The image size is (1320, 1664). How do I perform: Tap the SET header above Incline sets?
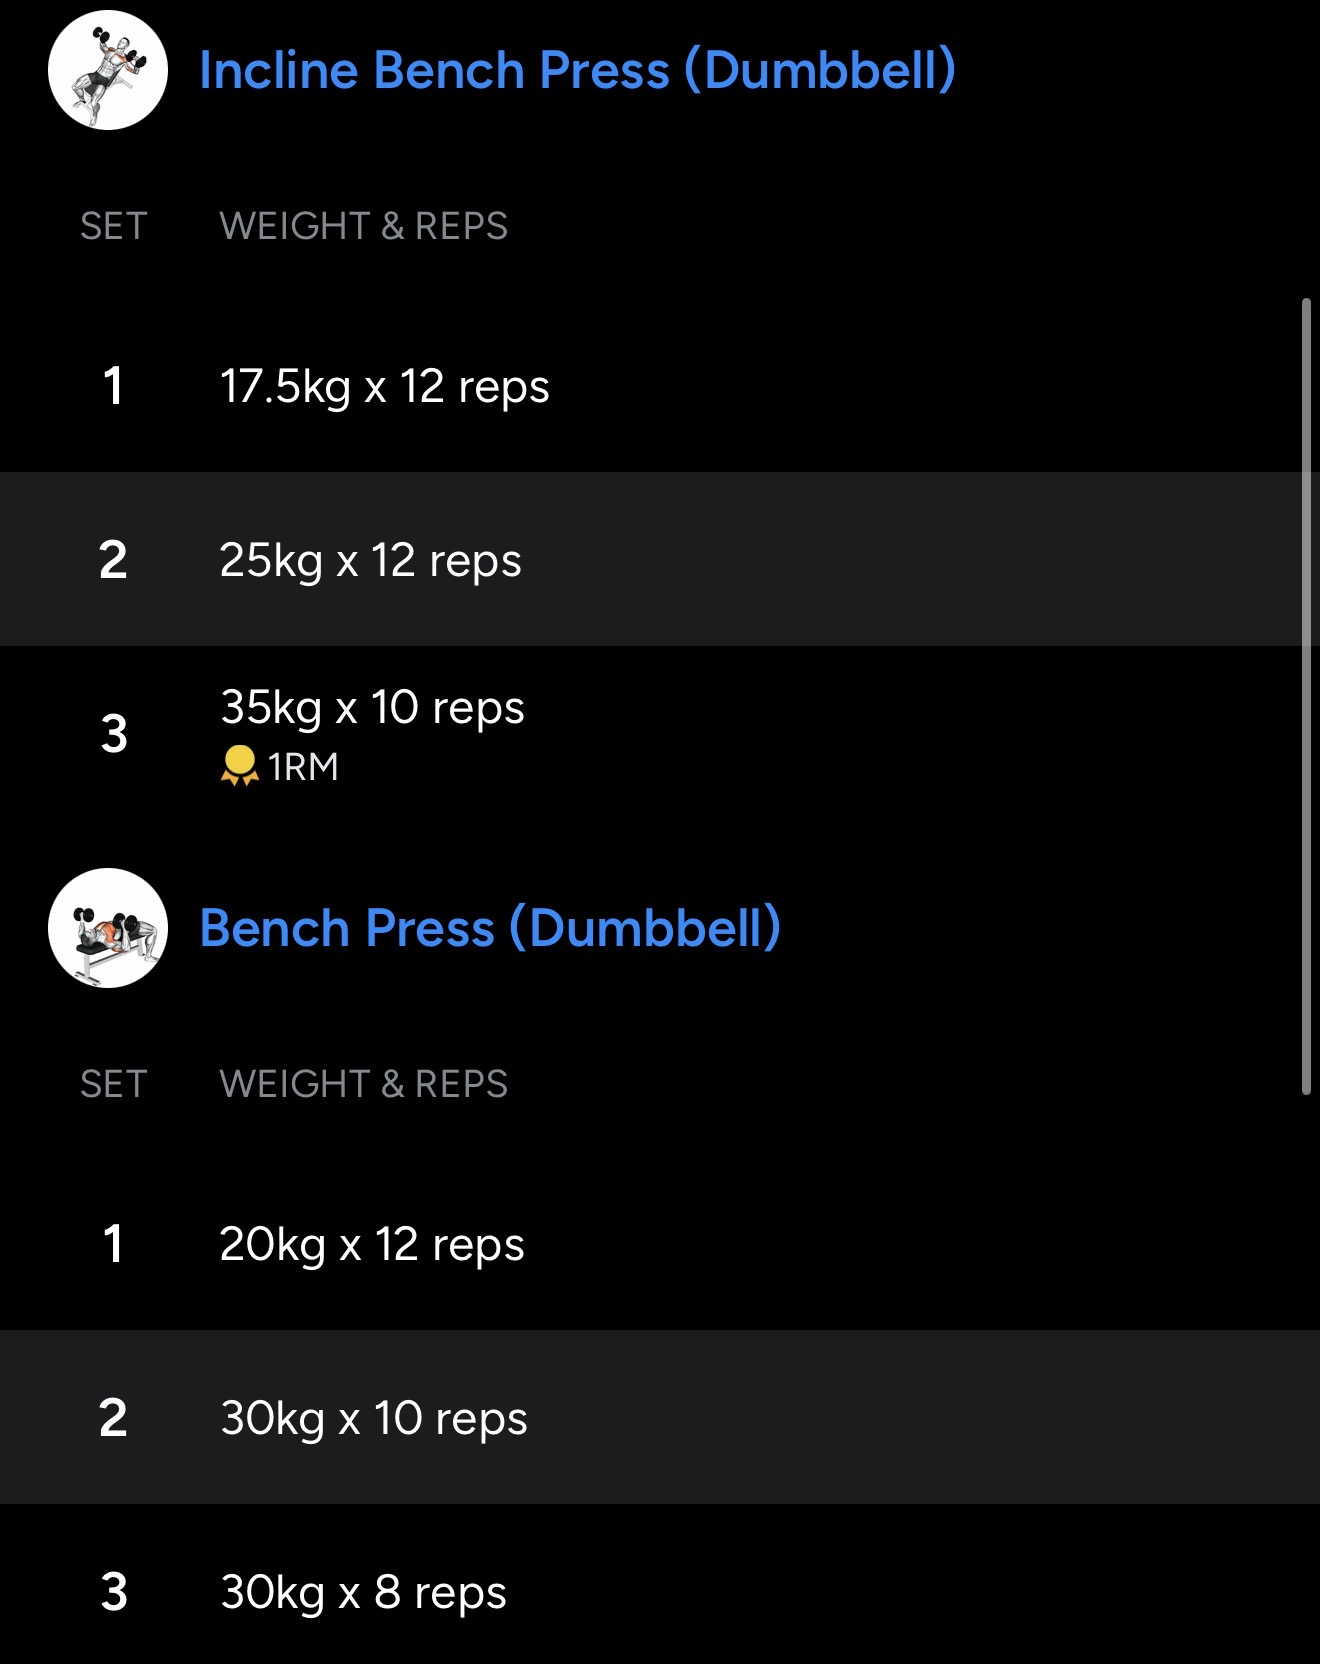point(113,226)
